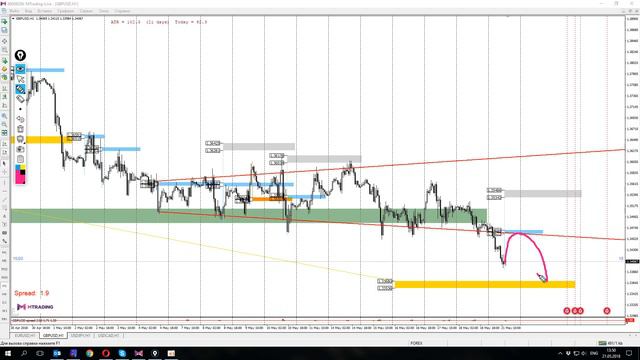Show hidden system tray icons chevron
Image resolution: width=640 pixels, height=360 pixels.
click(560, 353)
